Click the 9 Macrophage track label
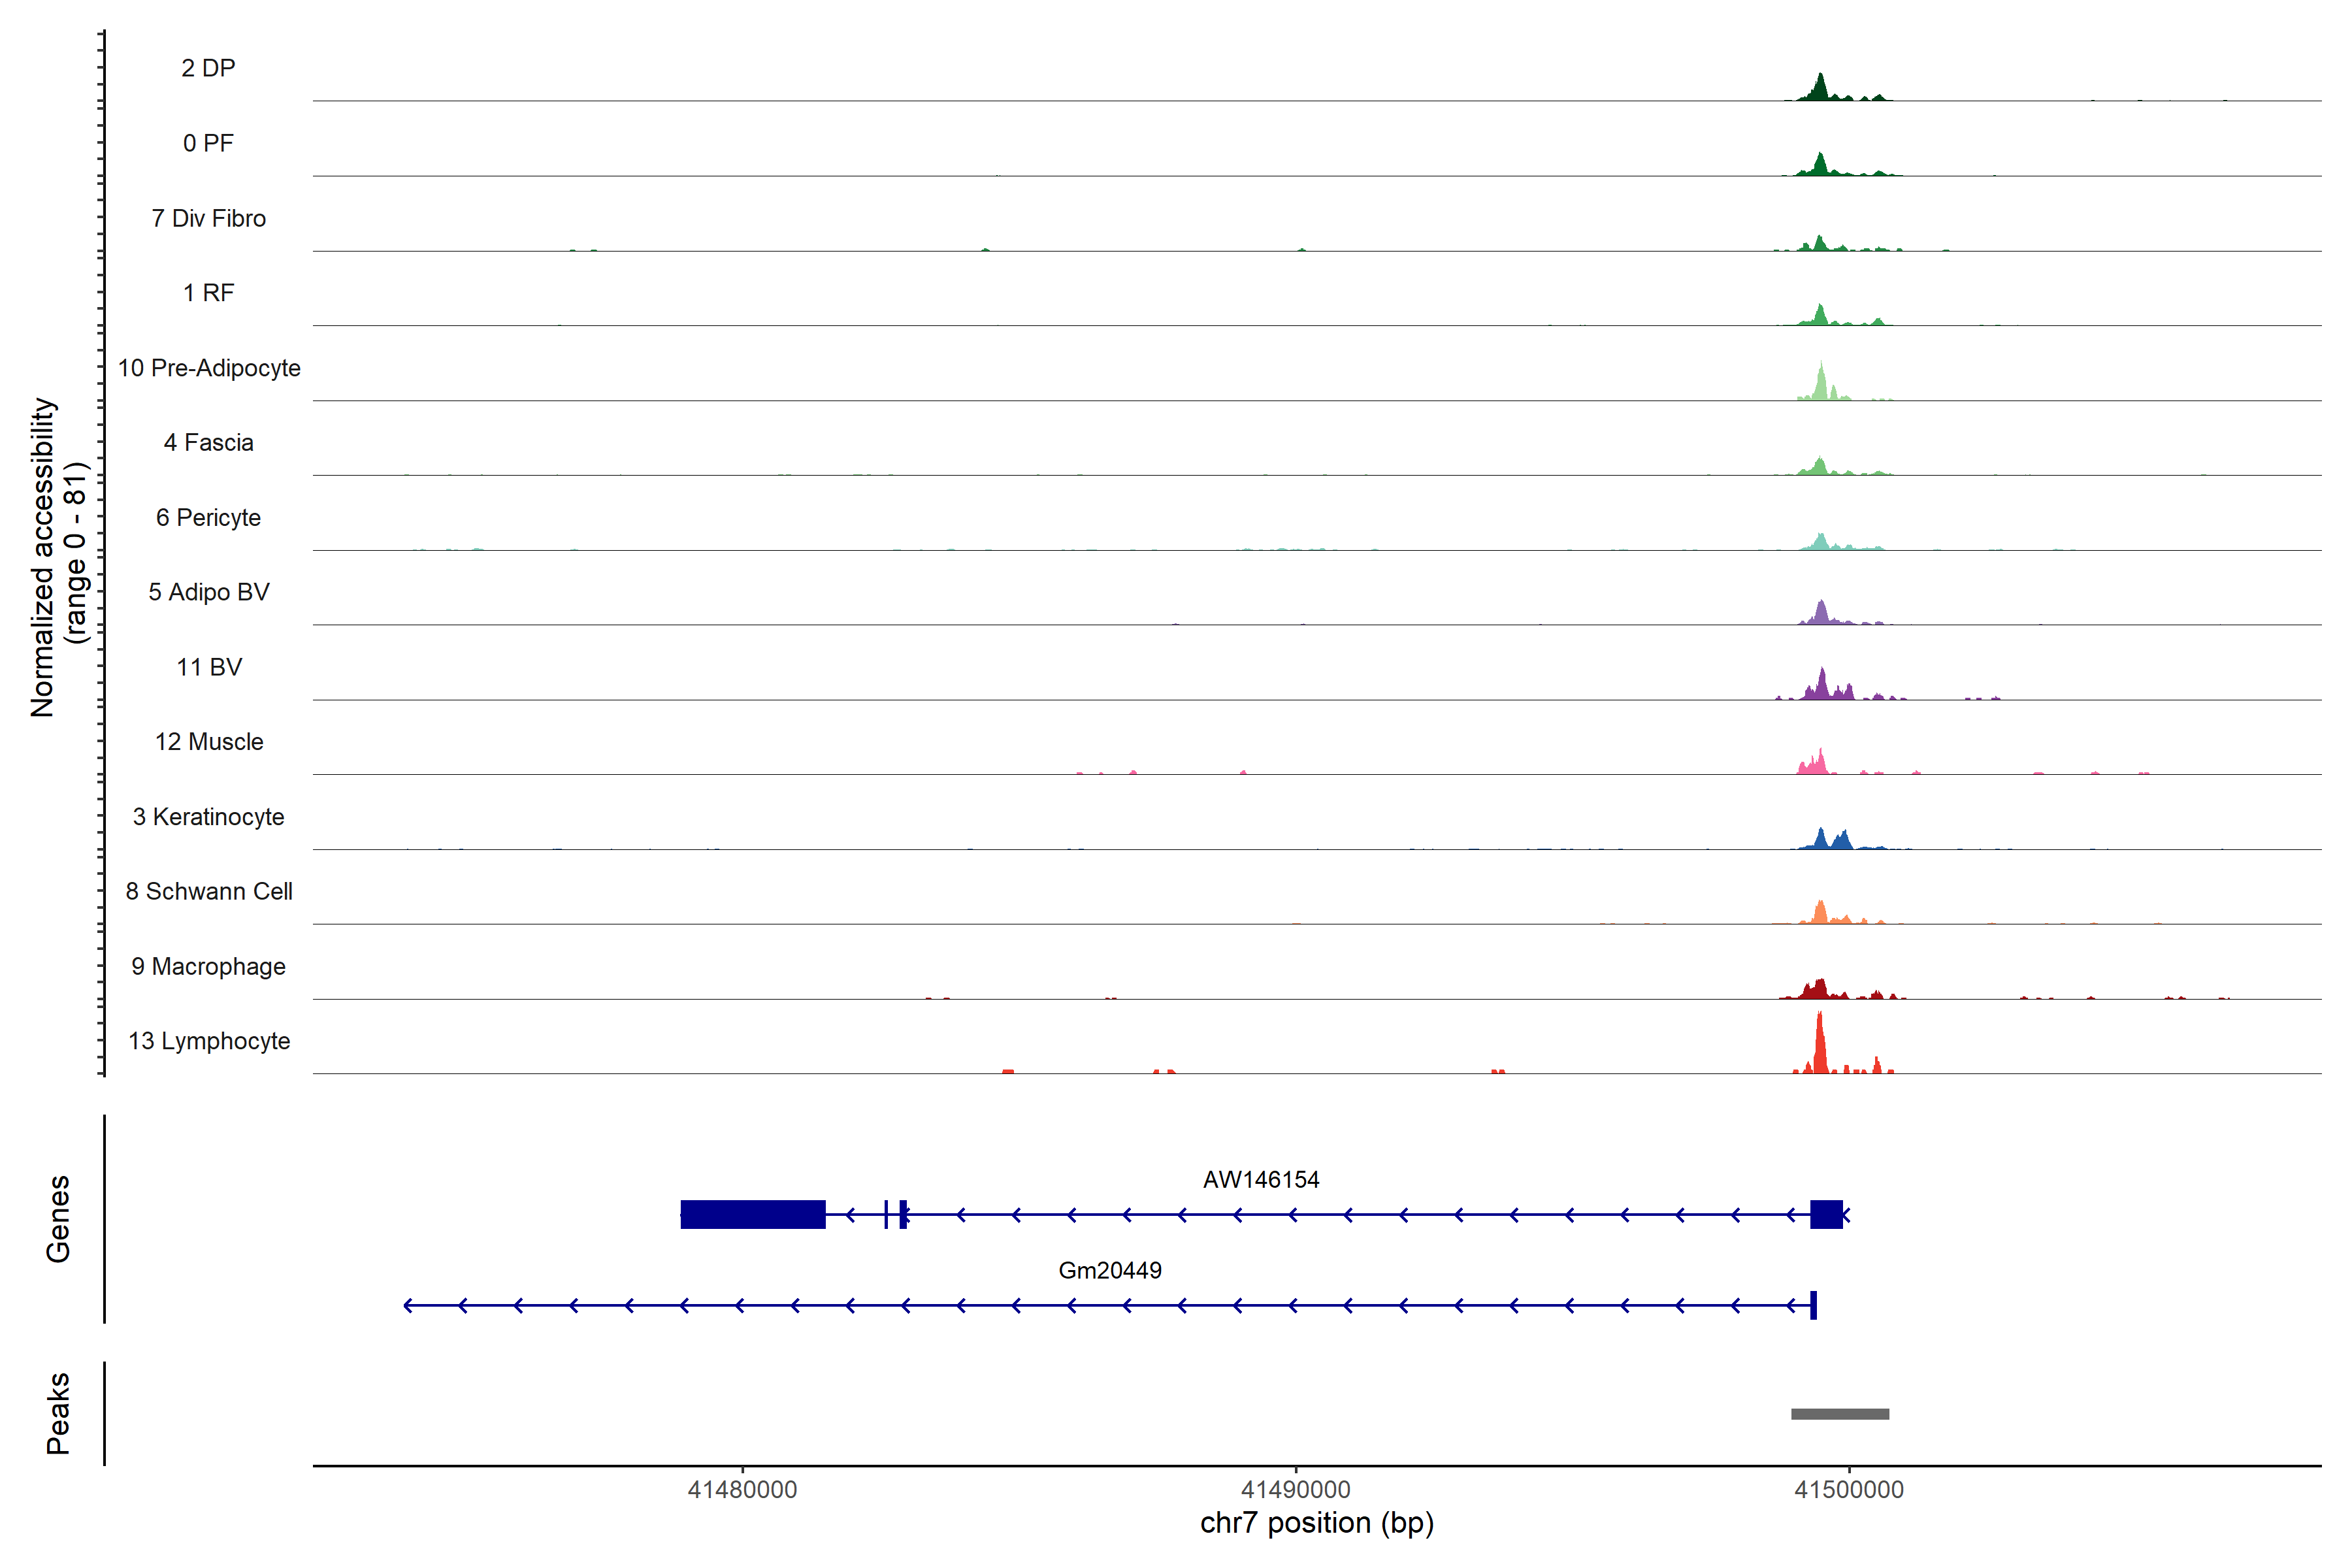2352x1568 pixels. 208,966
